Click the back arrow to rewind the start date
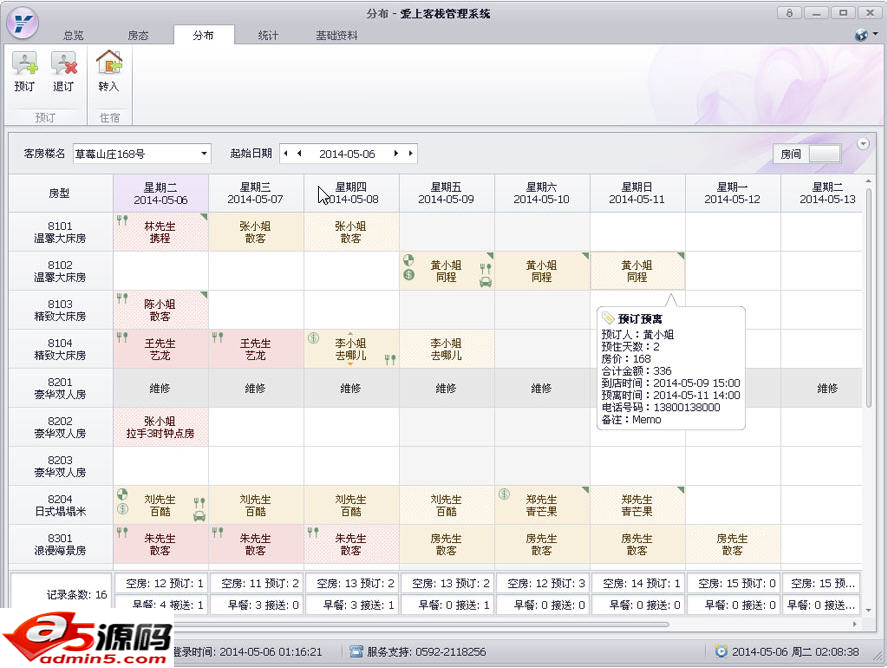This screenshot has height=668, width=887. pyautogui.click(x=300, y=153)
